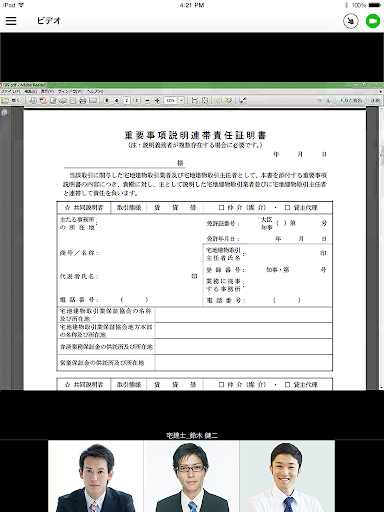384x512 pixels.
Task: Go to next page with down arrow
Action: [117, 100]
